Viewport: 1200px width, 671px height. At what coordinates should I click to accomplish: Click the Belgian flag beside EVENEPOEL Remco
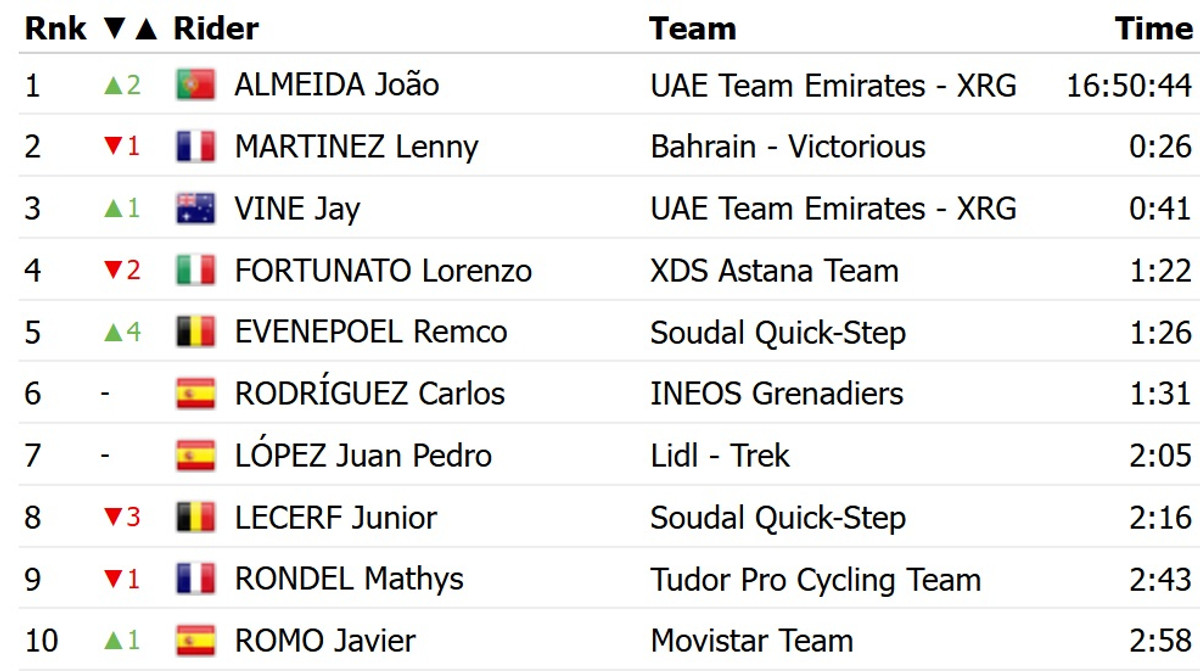click(x=196, y=332)
